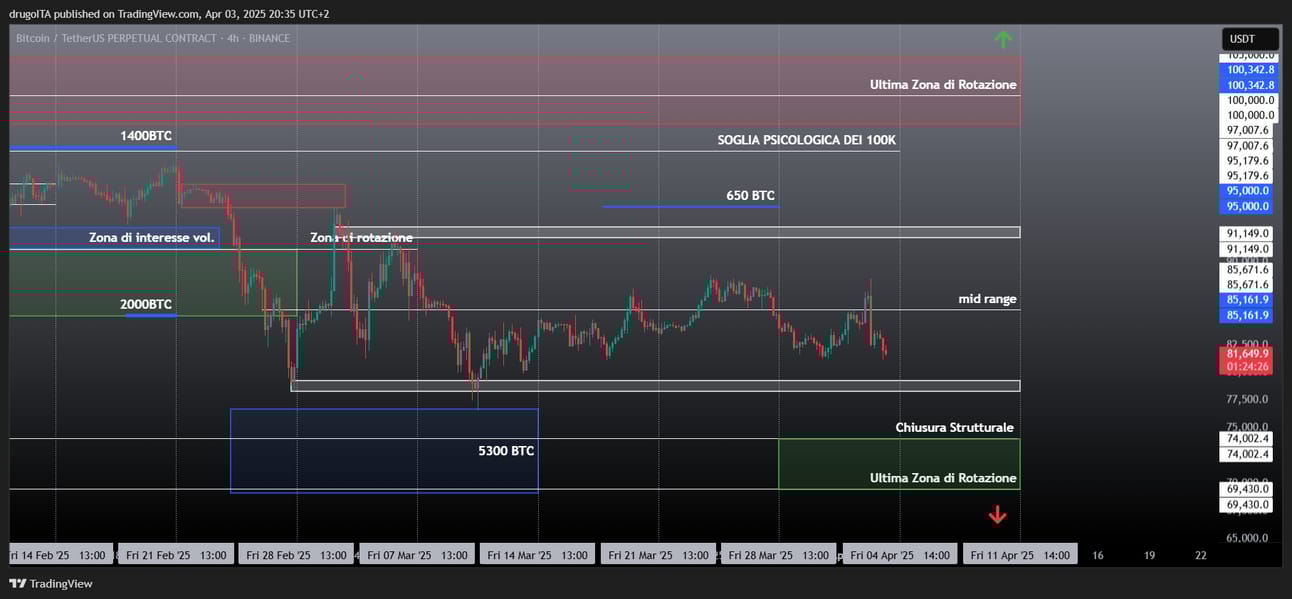
Task: Select the Fri 11 Apr '25 14:00 time marker
Action: coord(1020,555)
